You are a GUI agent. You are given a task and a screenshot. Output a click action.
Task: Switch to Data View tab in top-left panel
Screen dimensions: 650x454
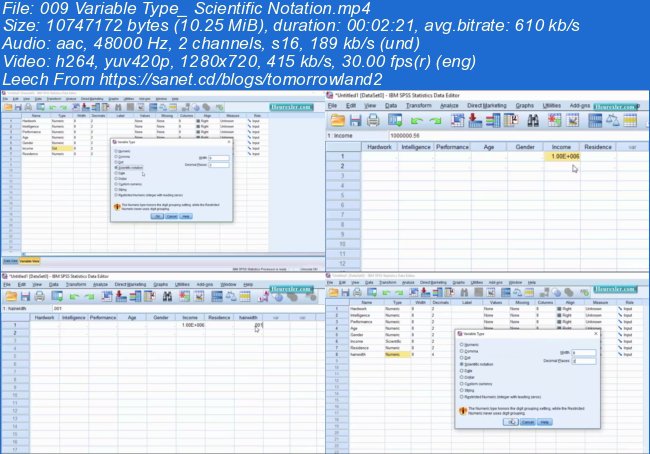point(10,261)
